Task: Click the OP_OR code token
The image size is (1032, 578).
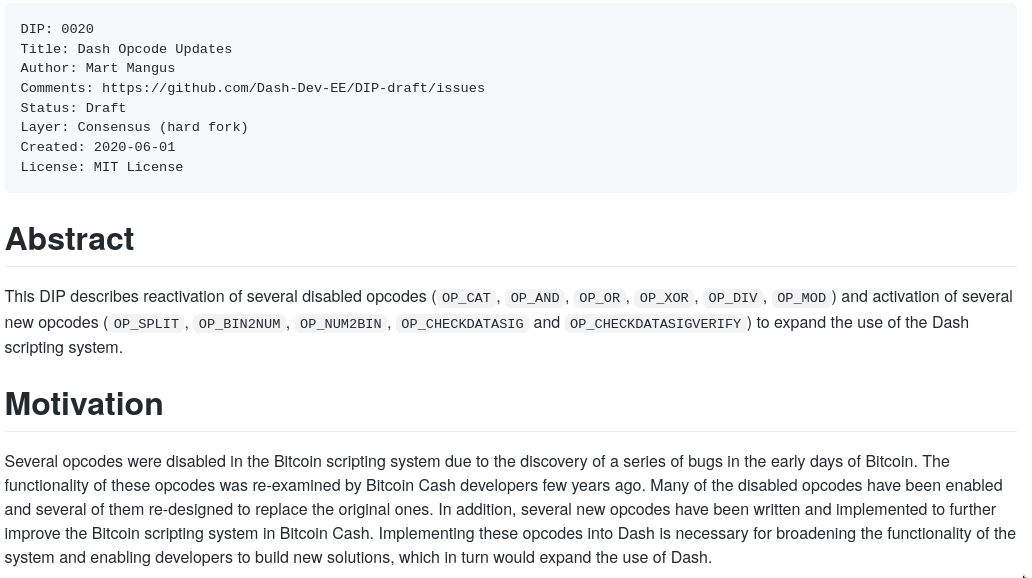Action: coord(600,298)
